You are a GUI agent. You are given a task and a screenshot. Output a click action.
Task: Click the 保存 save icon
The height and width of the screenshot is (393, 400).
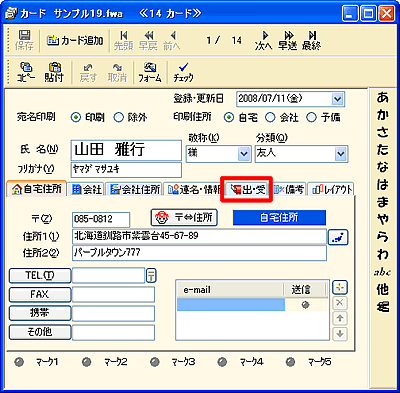coord(24,40)
